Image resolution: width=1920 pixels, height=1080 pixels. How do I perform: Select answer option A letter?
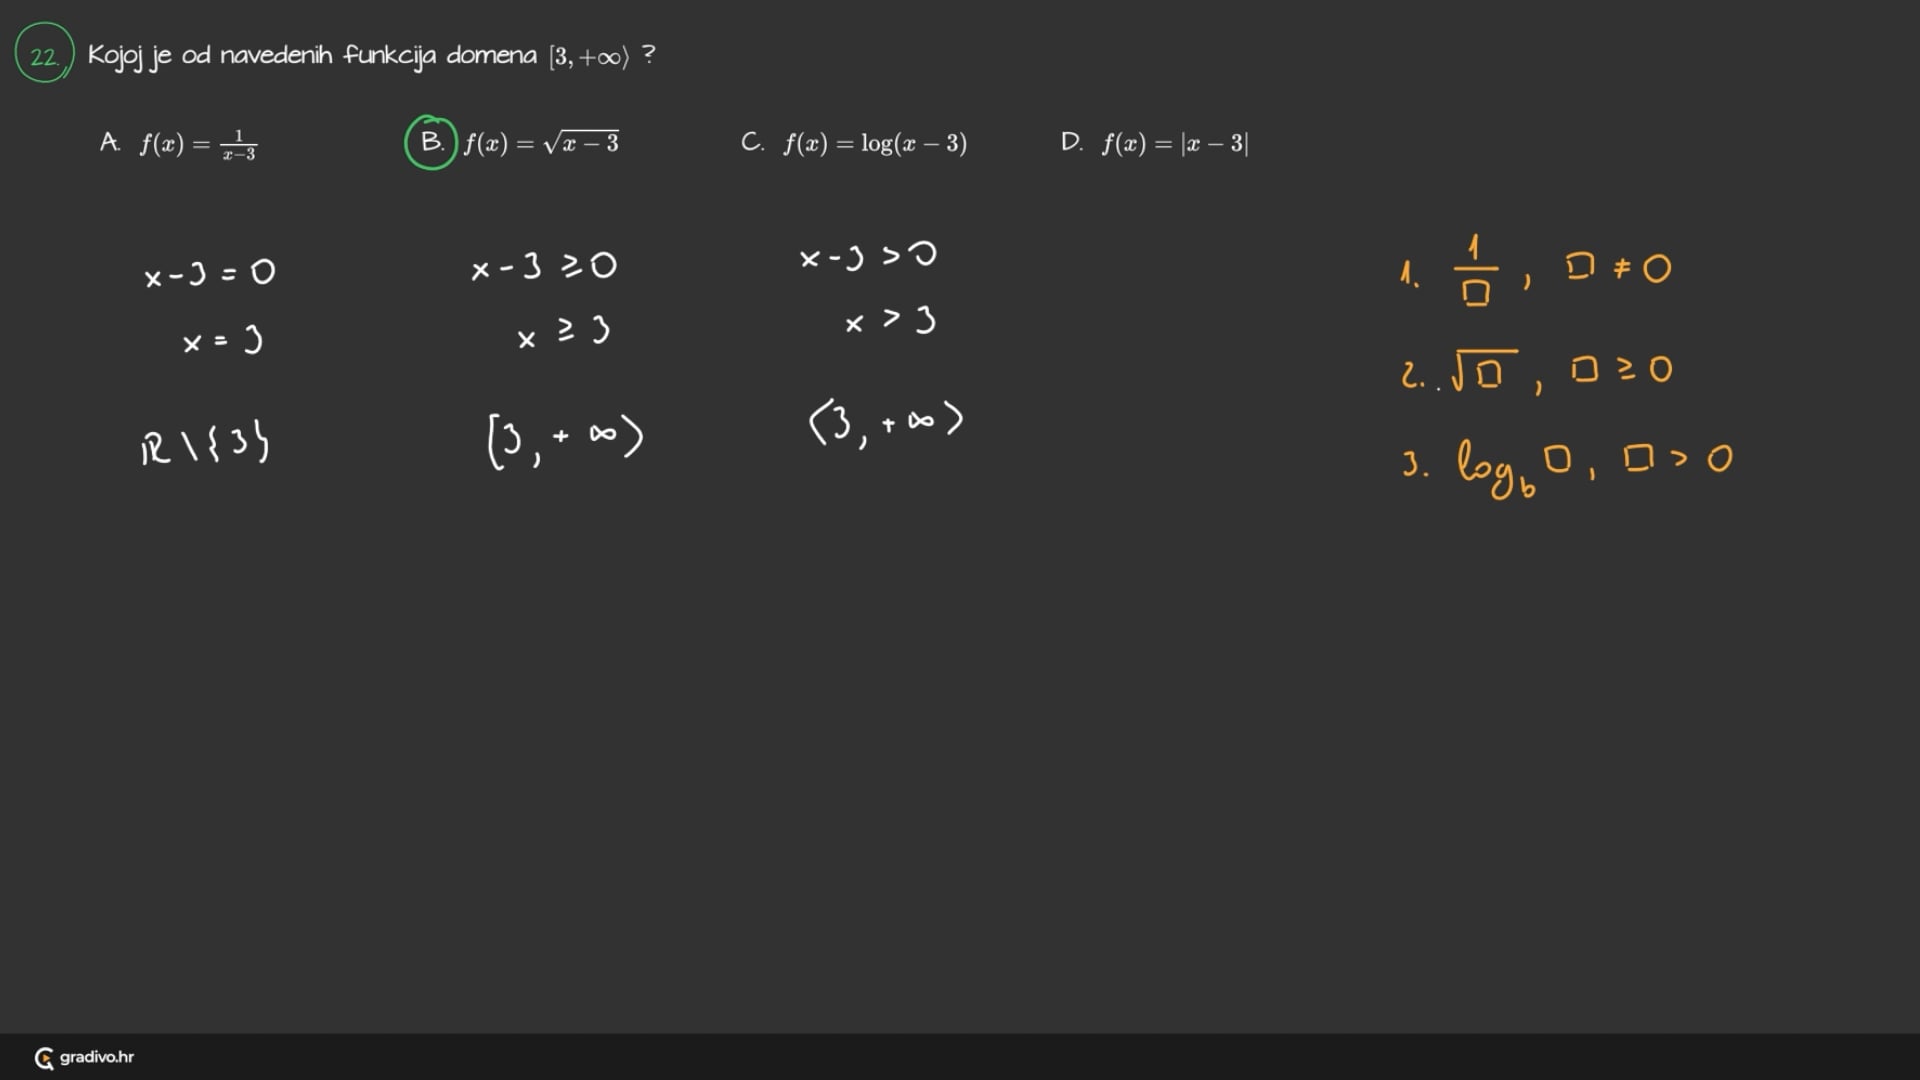(110, 143)
